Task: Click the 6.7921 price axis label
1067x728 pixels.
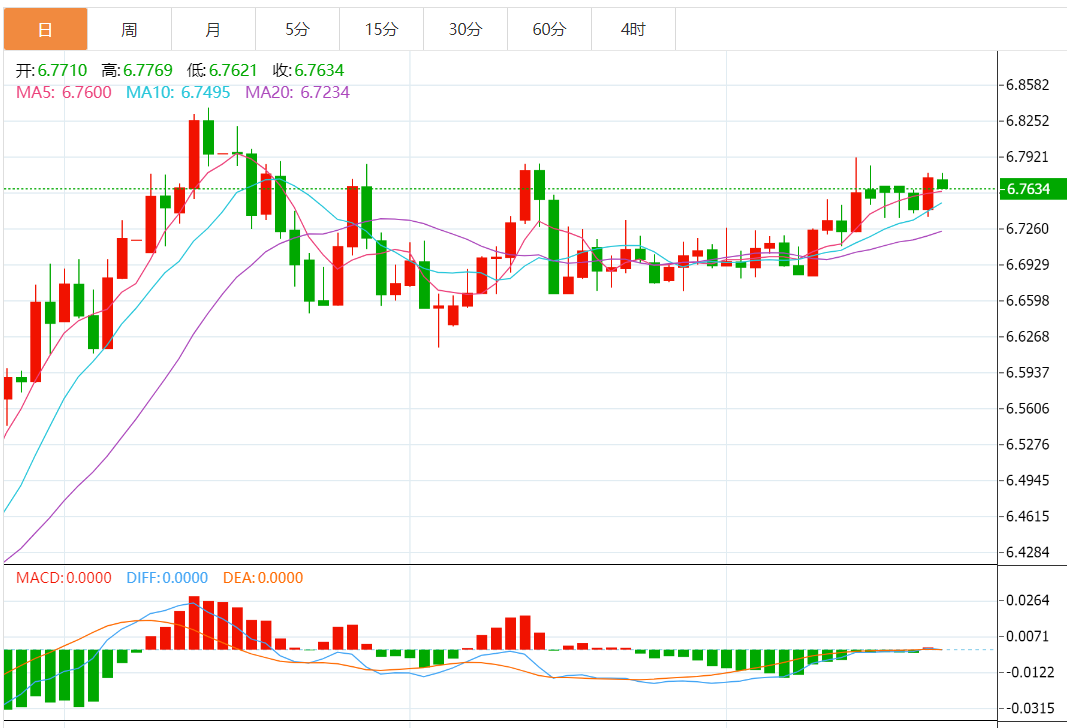Action: point(1028,157)
